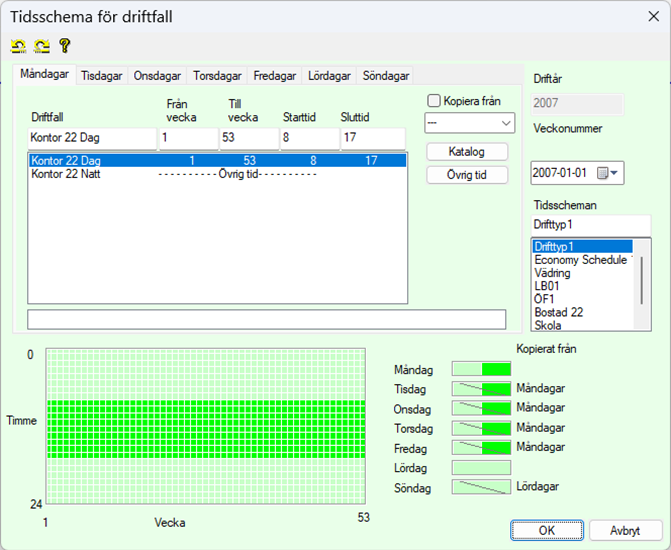Click the yellow redo toolbar icon
This screenshot has width=671, height=550.
(x=41, y=46)
